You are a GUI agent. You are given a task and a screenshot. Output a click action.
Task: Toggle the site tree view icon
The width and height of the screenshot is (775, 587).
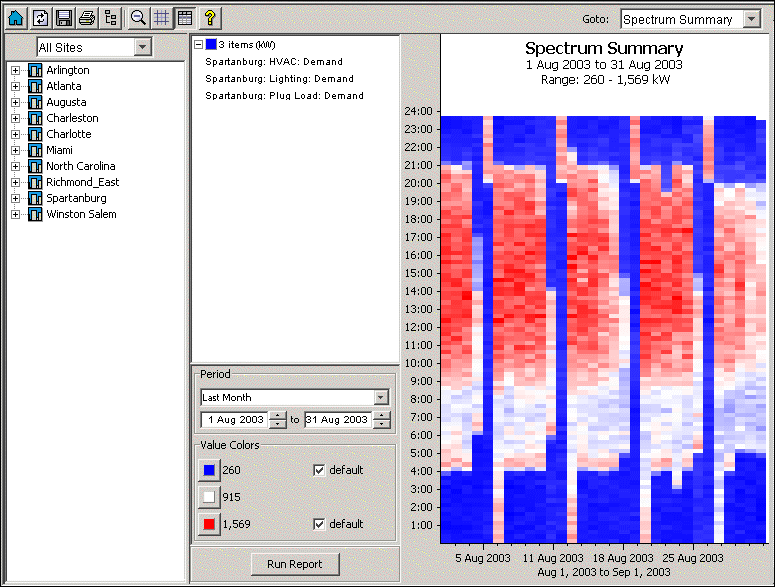click(111, 18)
